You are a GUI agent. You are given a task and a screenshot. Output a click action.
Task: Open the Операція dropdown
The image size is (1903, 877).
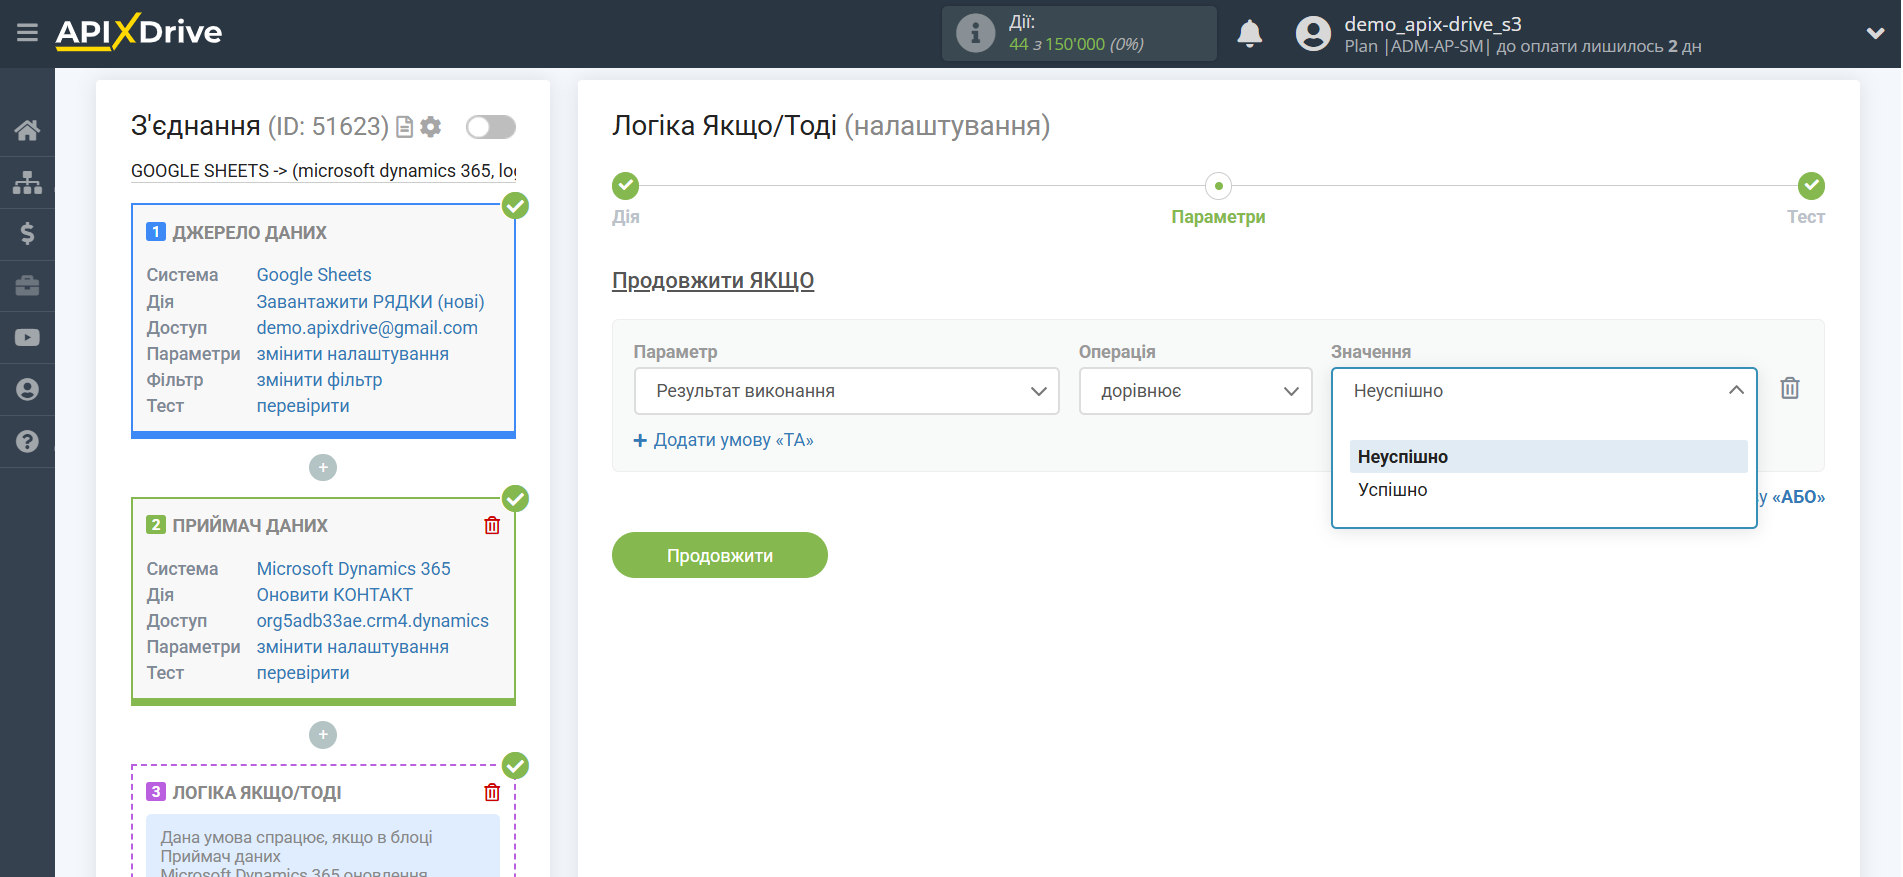1195,391
